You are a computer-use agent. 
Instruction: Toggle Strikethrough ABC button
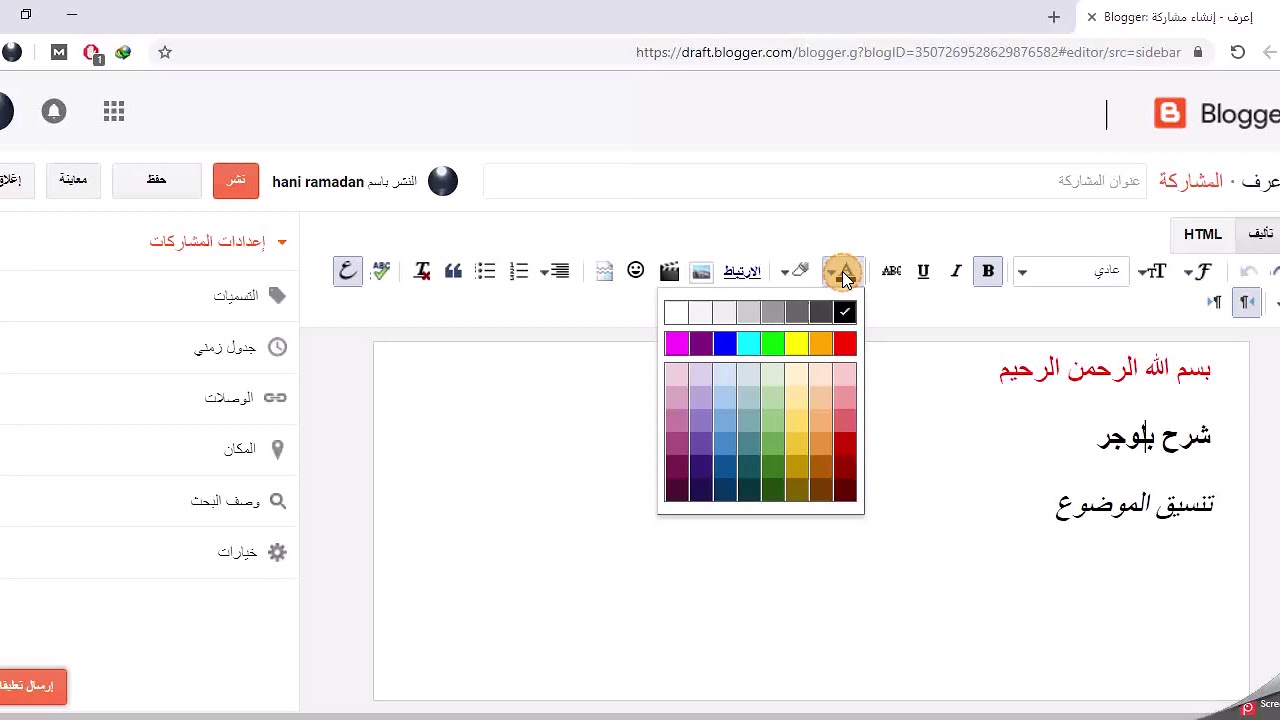(891, 271)
